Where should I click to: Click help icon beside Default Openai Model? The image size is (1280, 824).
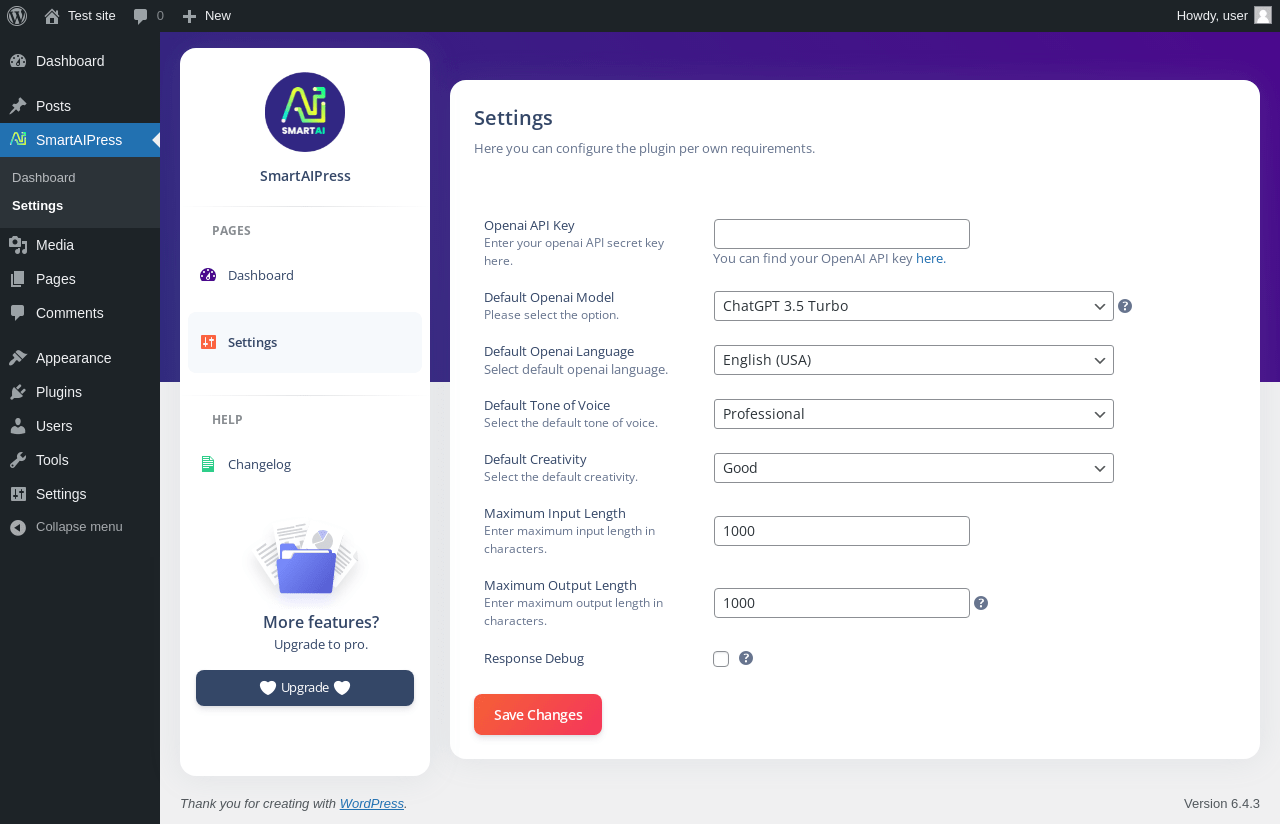point(1125,306)
